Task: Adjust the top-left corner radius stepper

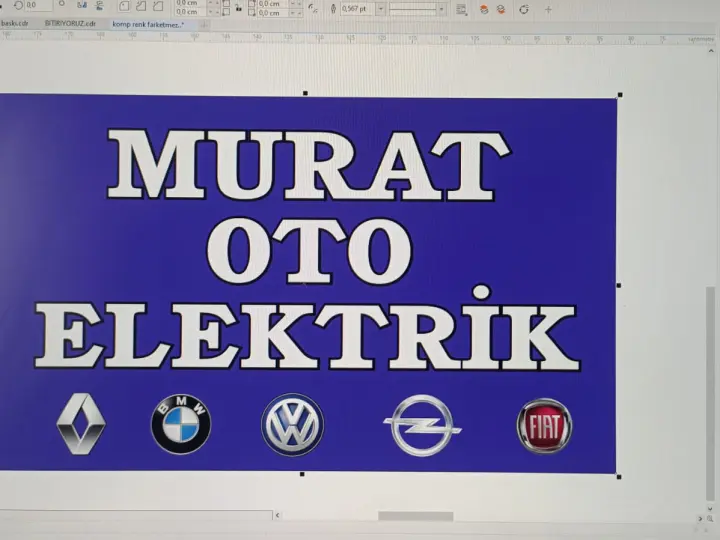Action: (x=214, y=3)
